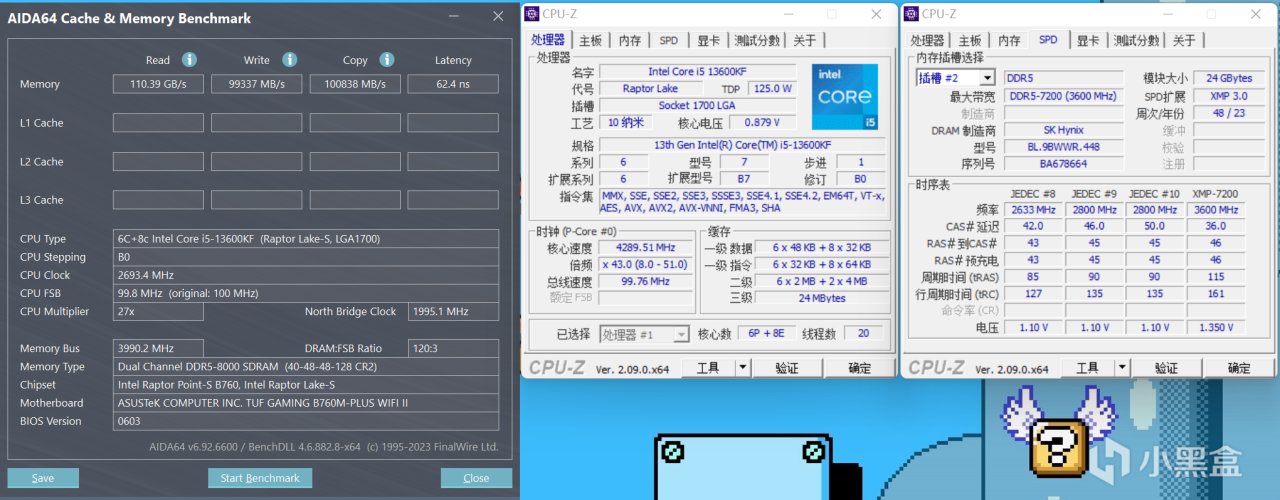Image resolution: width=1280 pixels, height=500 pixels.
Task: Select 处理器 tab in left CPU-Z window
Action: (x=548, y=40)
